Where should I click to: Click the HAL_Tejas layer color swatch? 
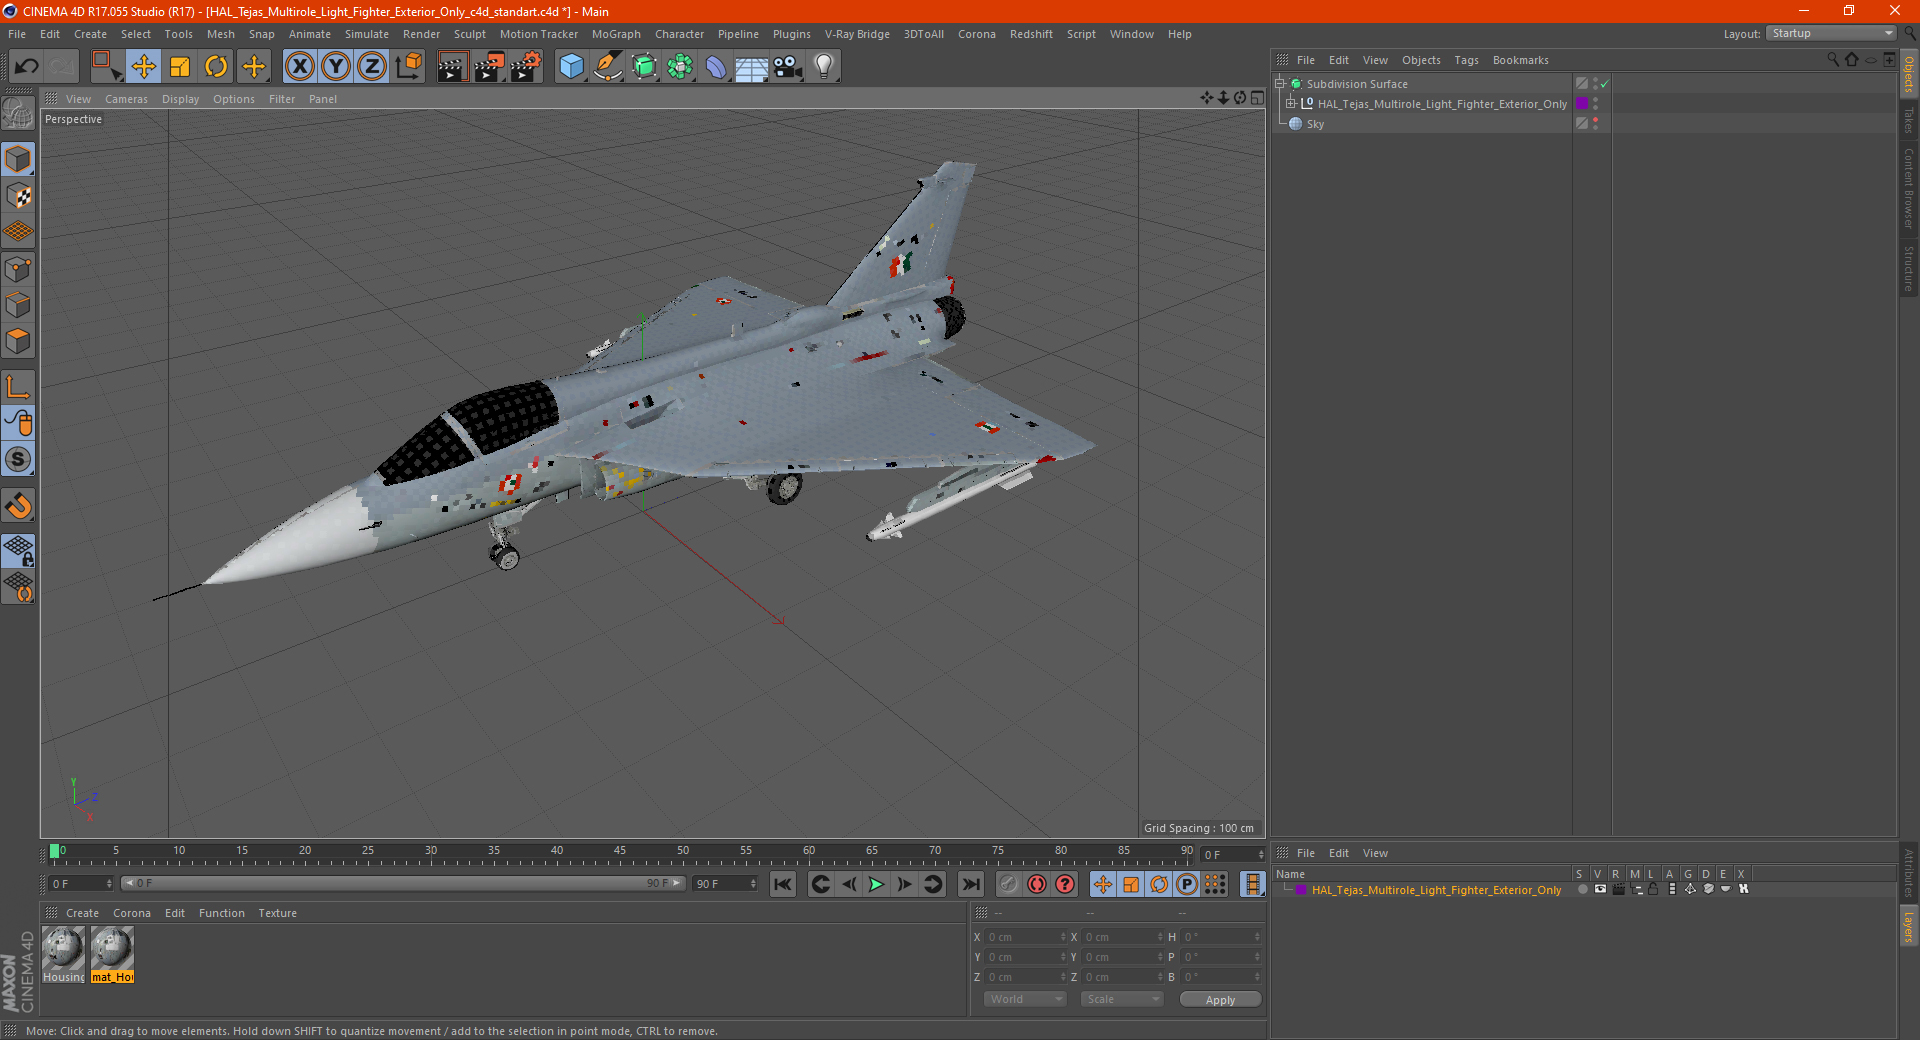tap(1301, 889)
